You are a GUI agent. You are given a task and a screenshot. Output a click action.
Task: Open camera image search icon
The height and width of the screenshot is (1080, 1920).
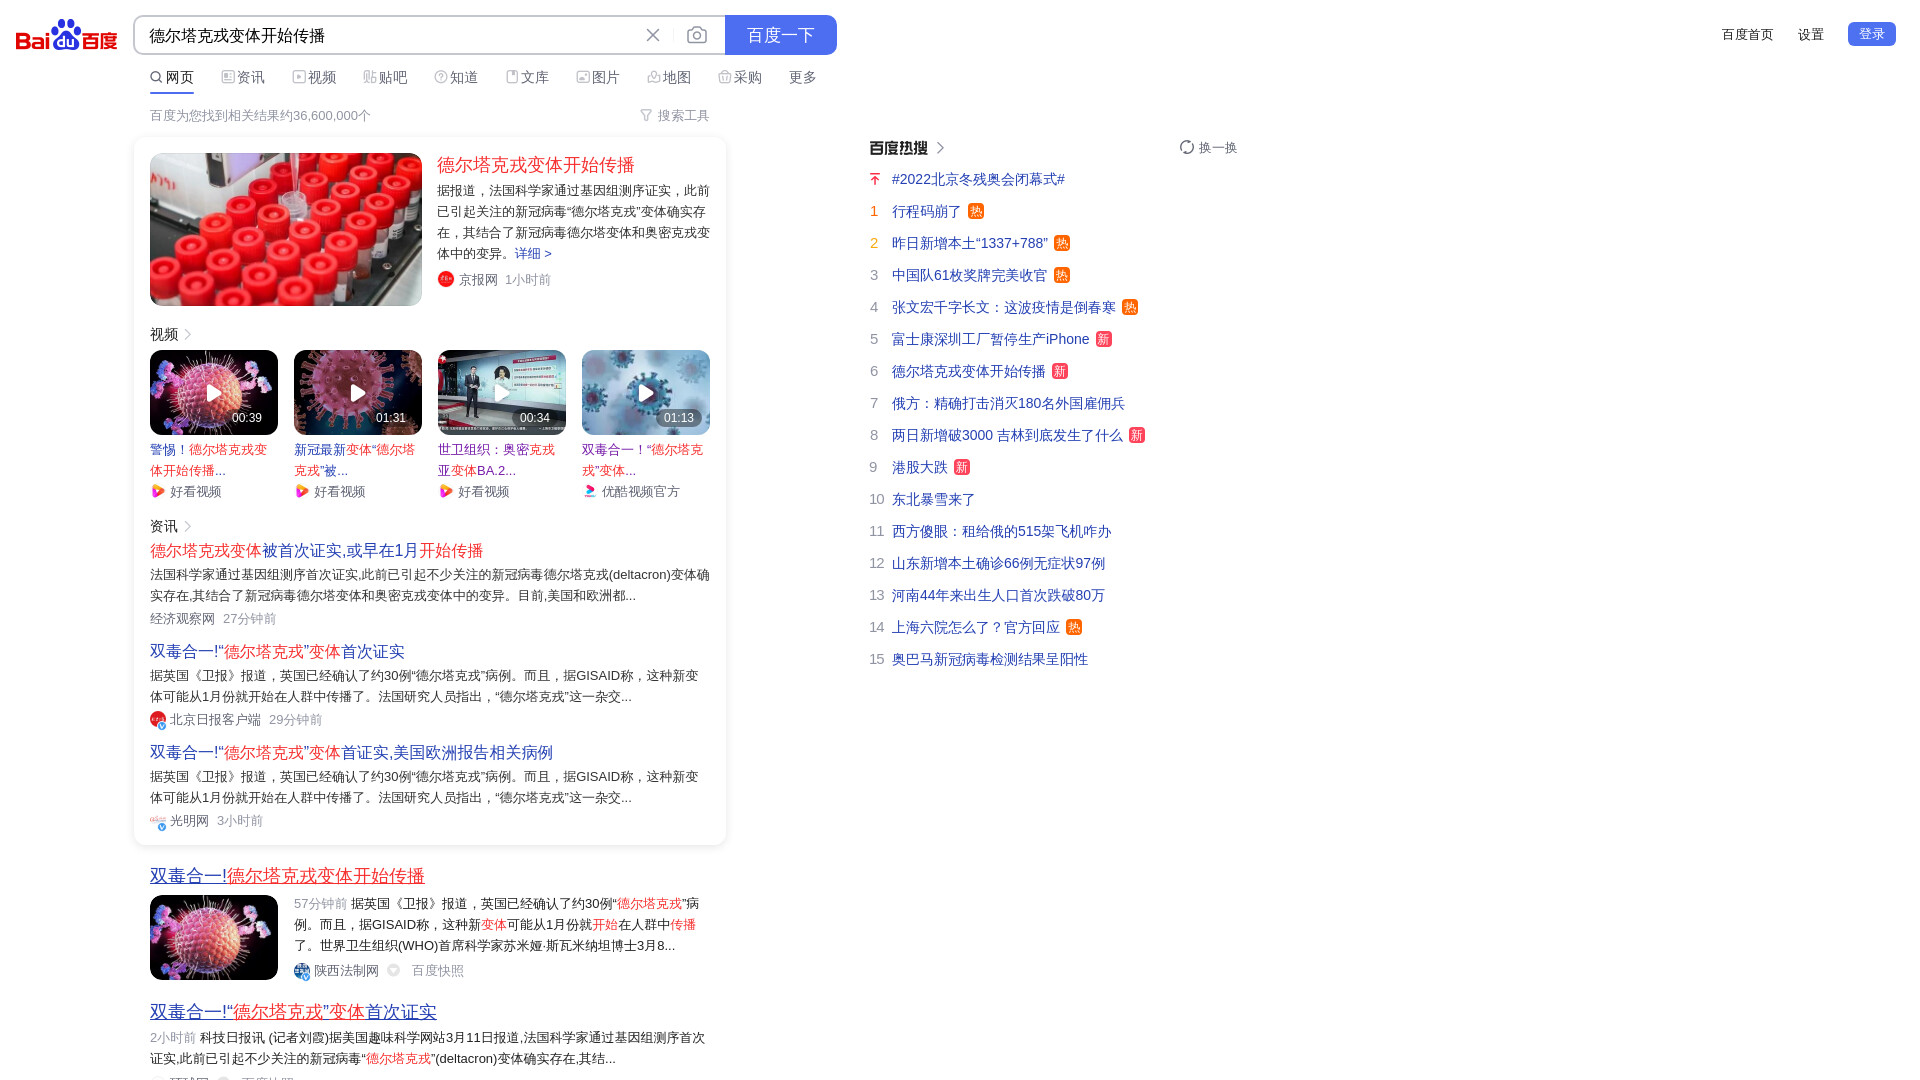[x=697, y=35]
